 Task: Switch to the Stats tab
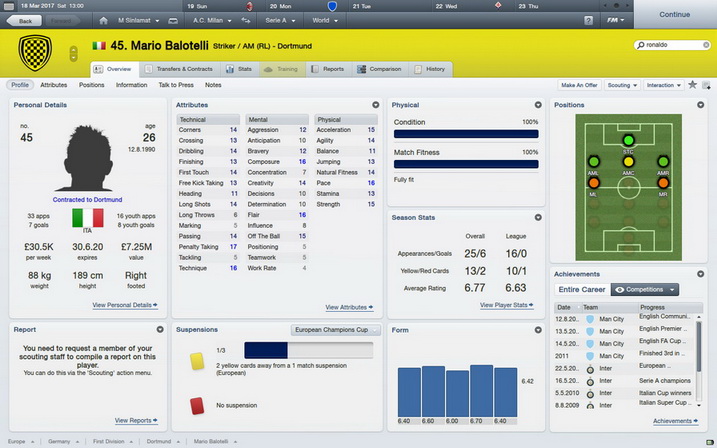[x=239, y=69]
